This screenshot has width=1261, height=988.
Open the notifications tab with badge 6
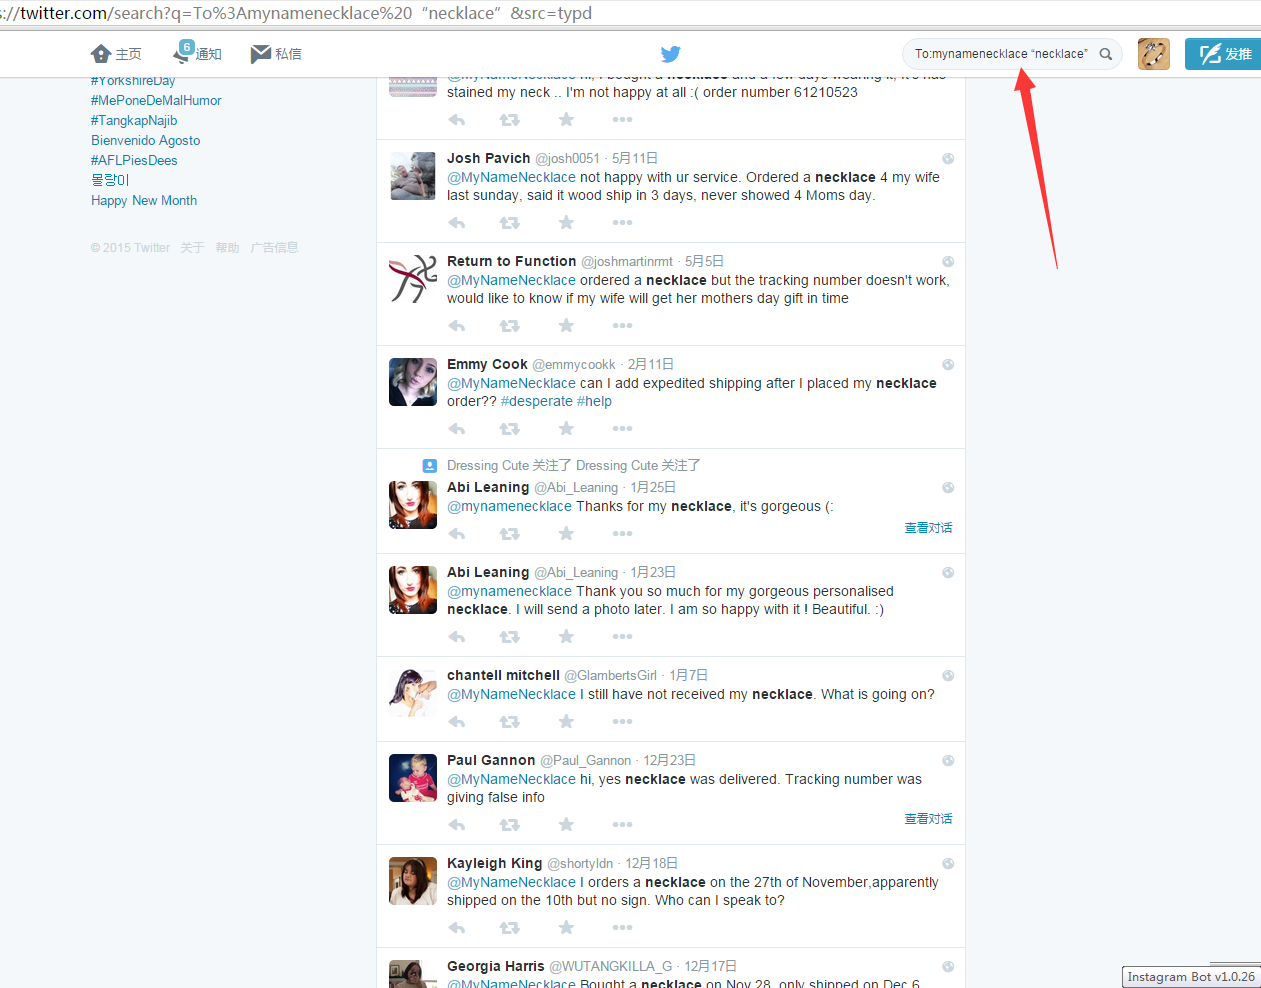coord(197,53)
